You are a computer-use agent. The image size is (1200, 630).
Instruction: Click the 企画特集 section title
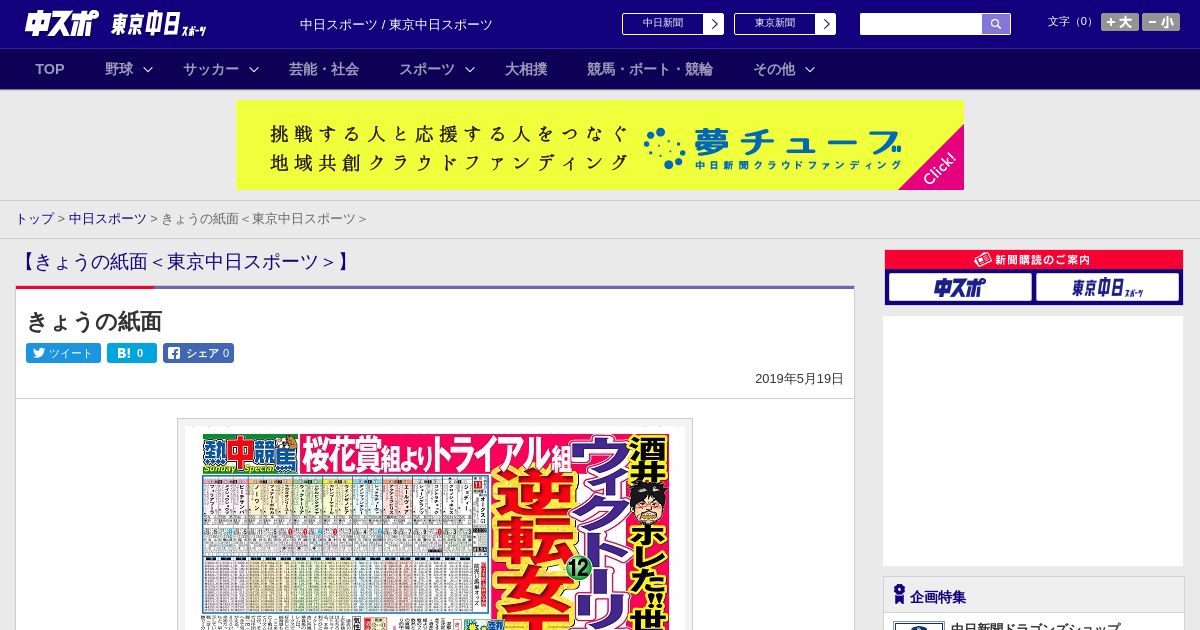938,597
